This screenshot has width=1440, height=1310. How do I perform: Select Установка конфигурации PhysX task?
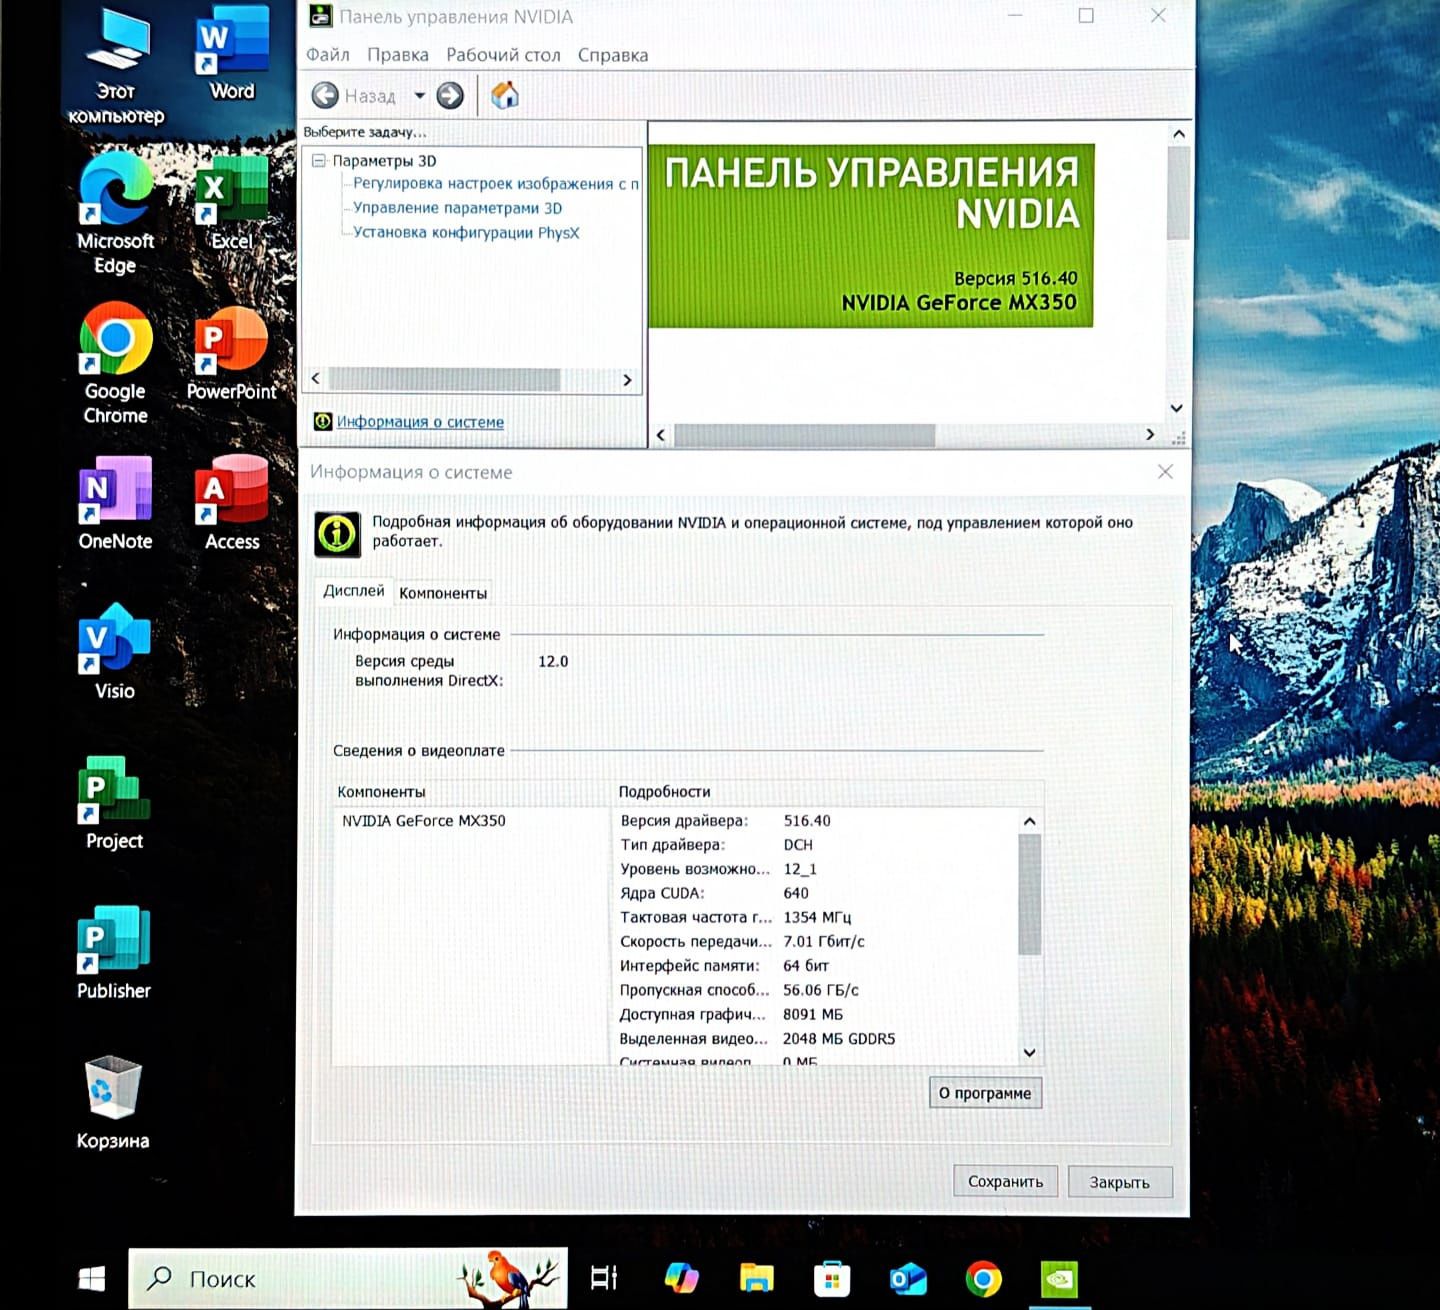tap(466, 233)
